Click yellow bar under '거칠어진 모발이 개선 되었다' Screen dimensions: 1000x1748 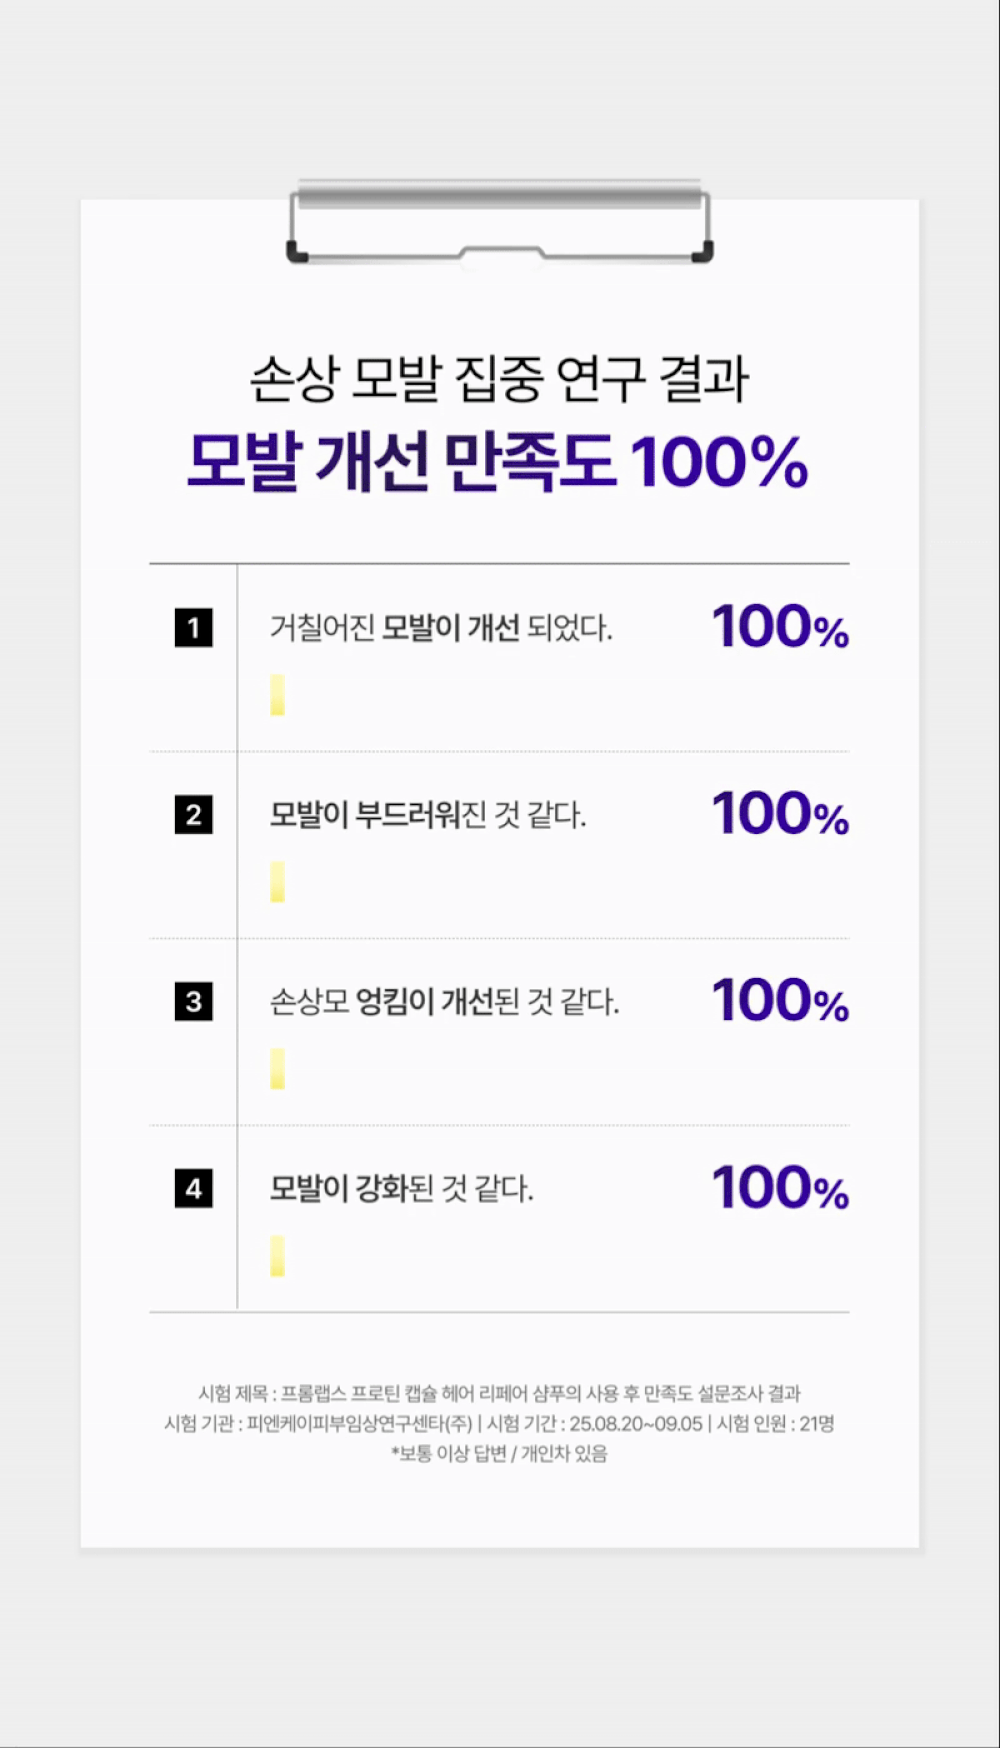point(277,695)
